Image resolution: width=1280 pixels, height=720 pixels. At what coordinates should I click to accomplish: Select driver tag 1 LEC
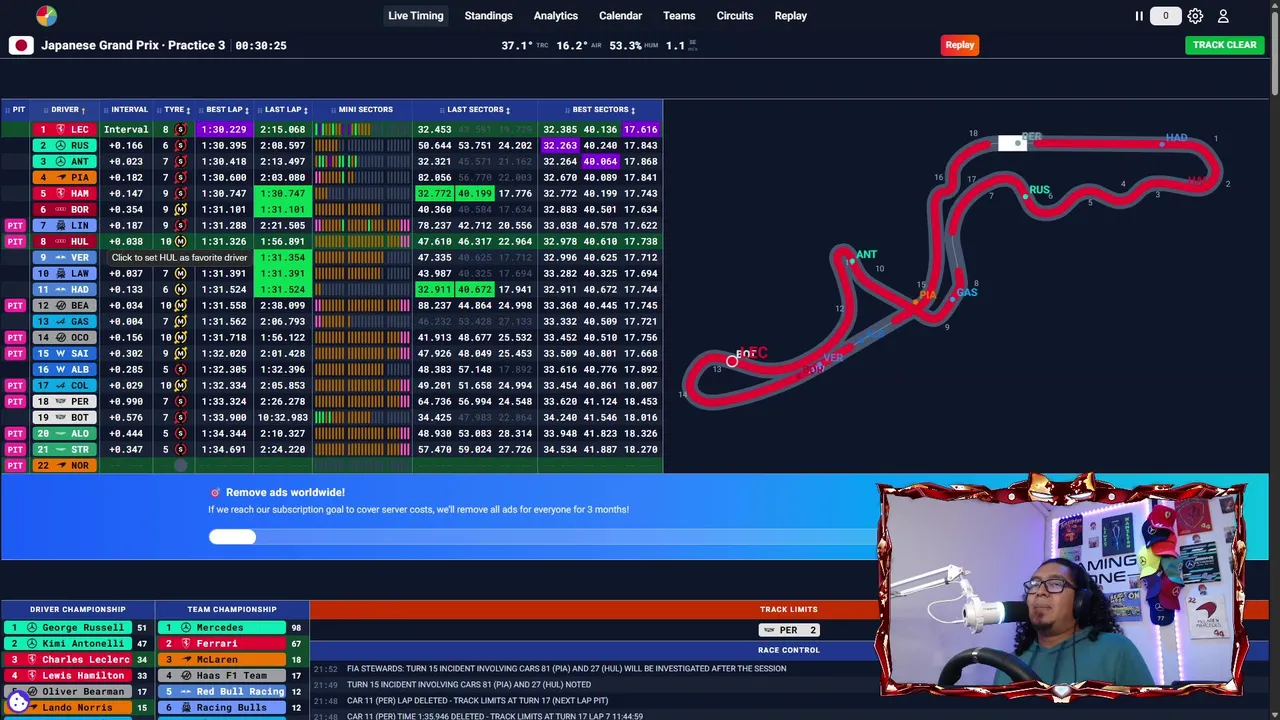click(x=65, y=129)
